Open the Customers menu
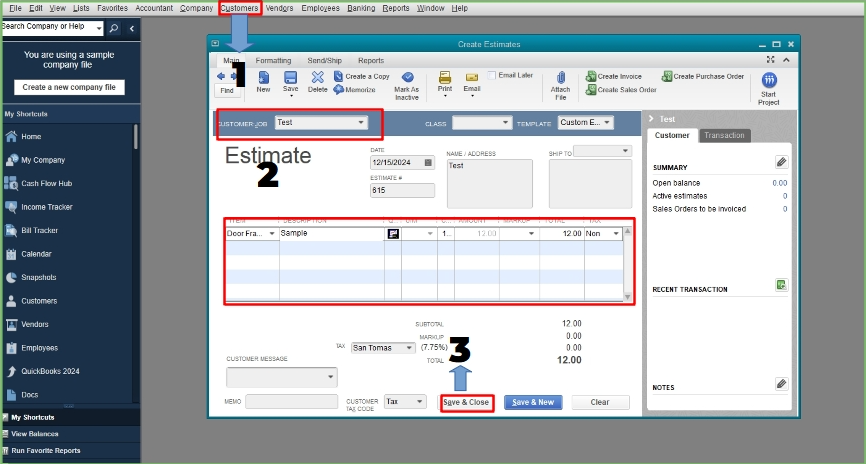 [239, 8]
